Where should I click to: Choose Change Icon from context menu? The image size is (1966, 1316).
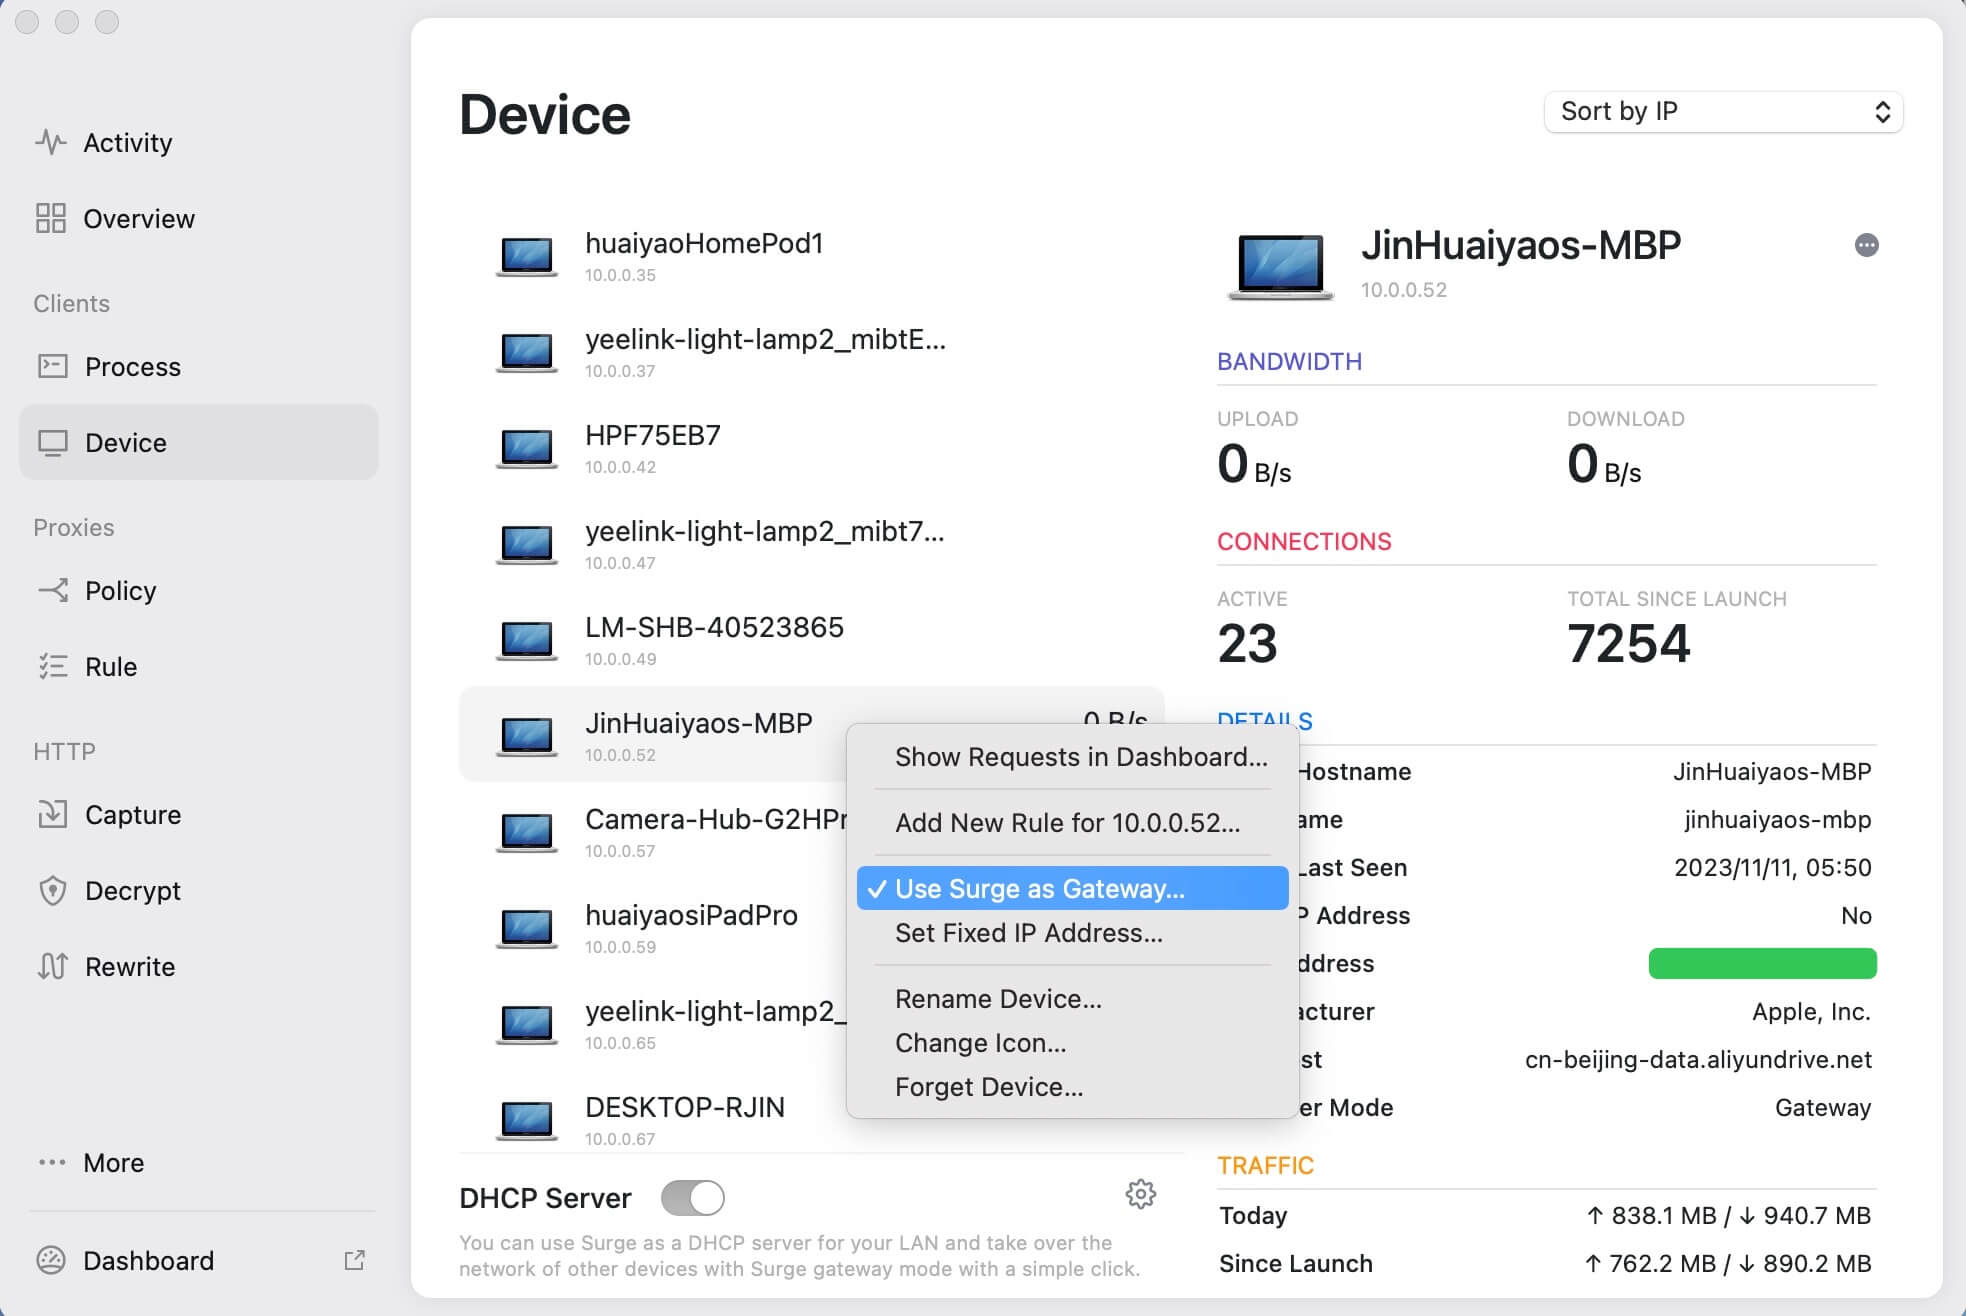click(1072, 1043)
